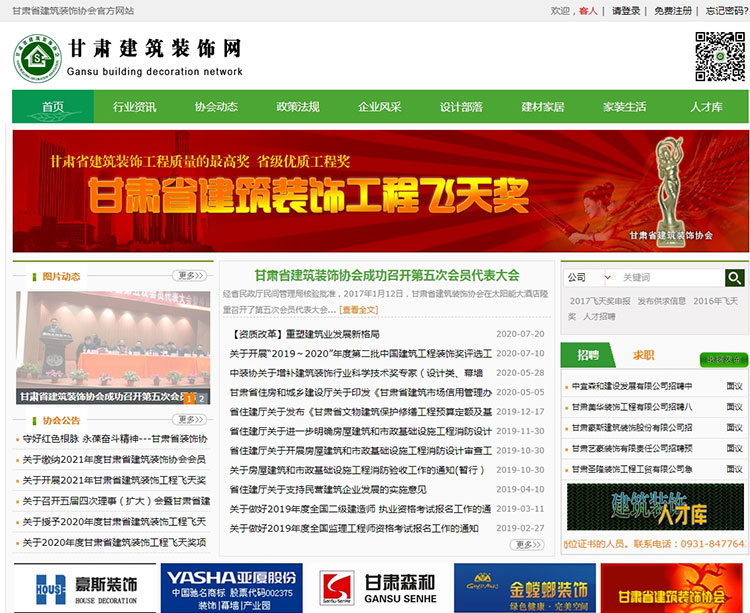Click the 请登录 link
This screenshot has width=750, height=613.
(x=626, y=11)
